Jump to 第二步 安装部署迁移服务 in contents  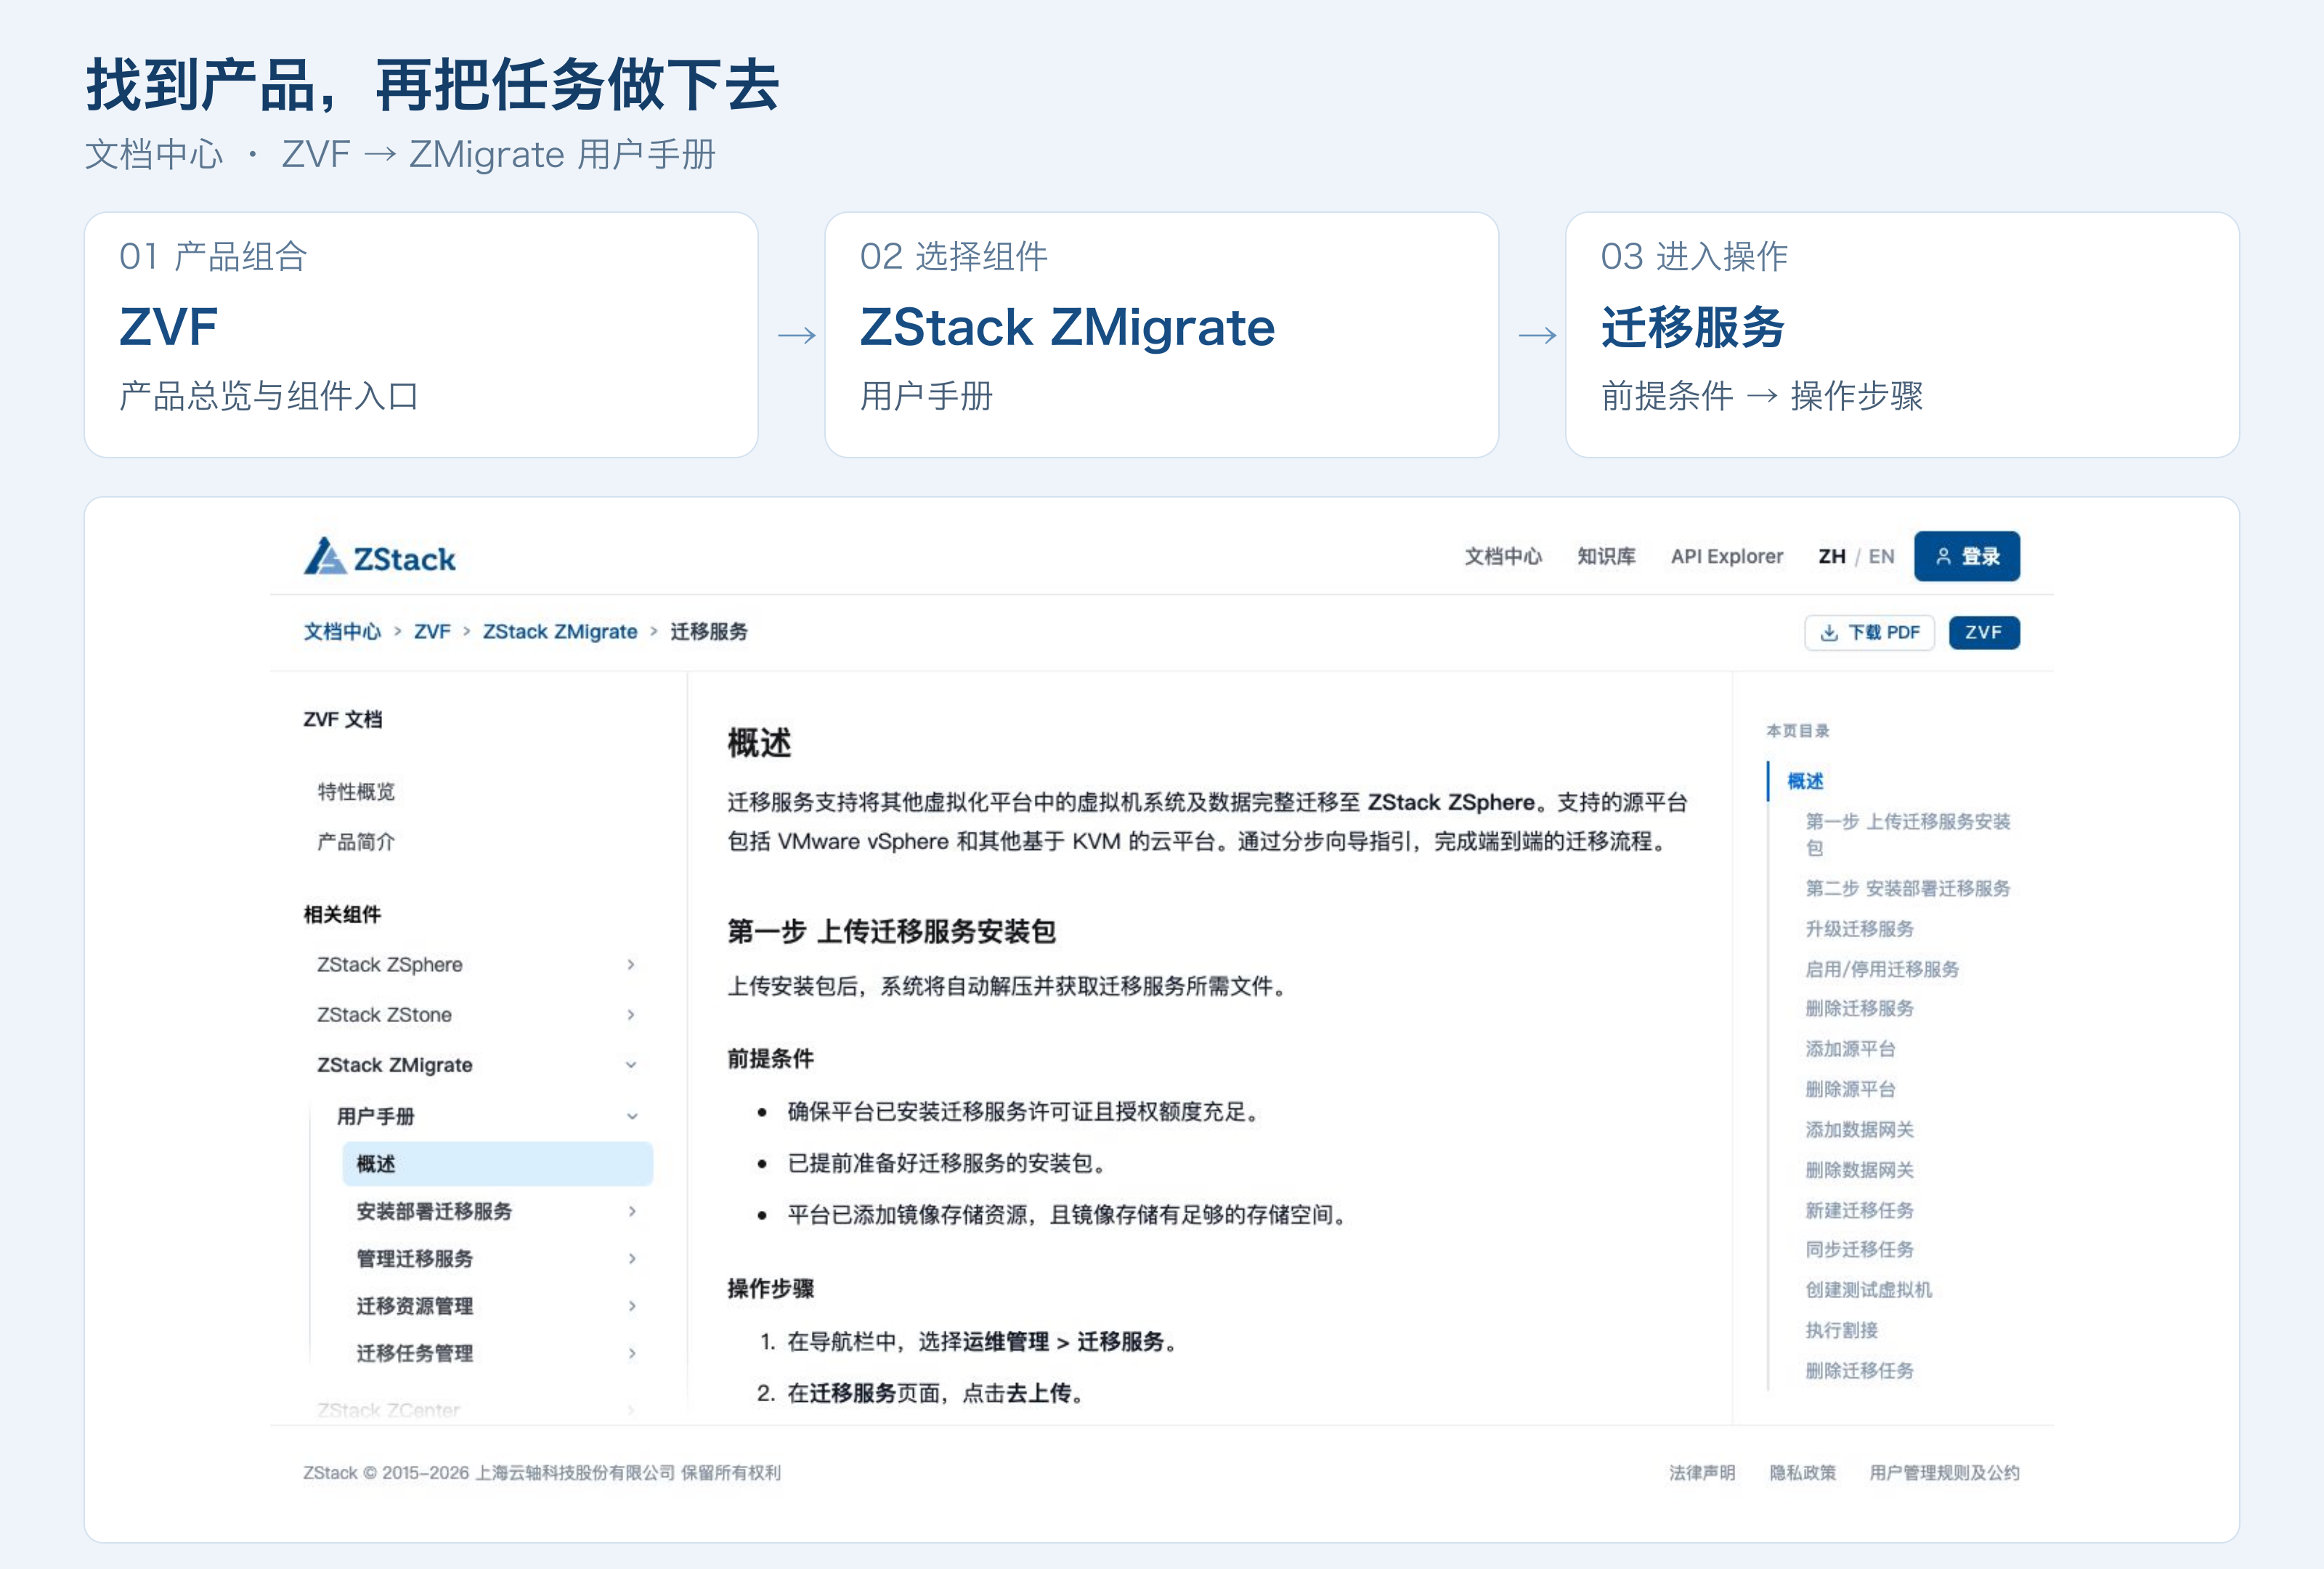pyautogui.click(x=1907, y=888)
